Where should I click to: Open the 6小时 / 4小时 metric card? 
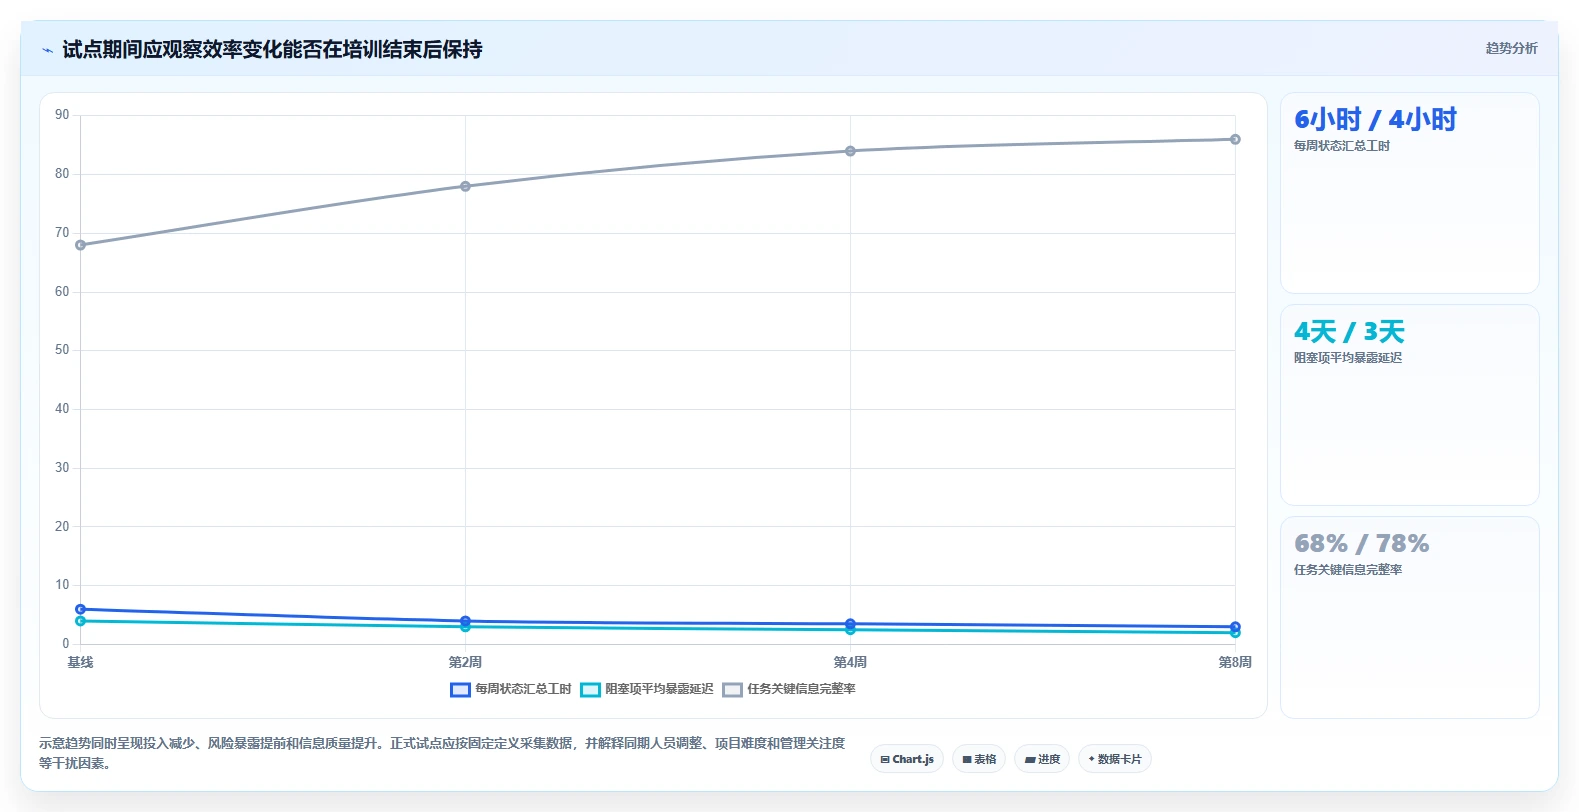(x=1409, y=193)
